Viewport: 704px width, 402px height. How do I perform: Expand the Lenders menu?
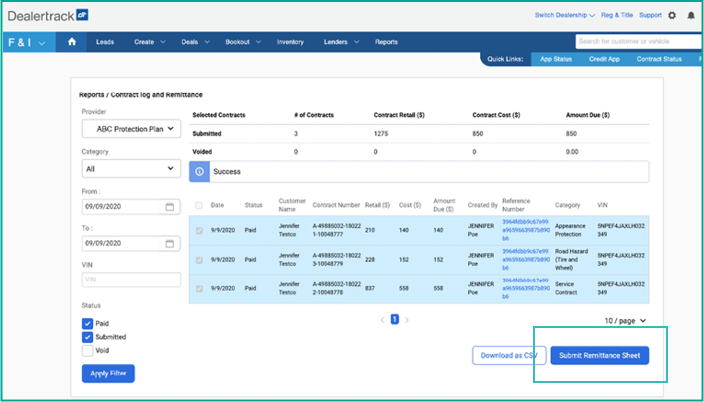click(x=341, y=42)
